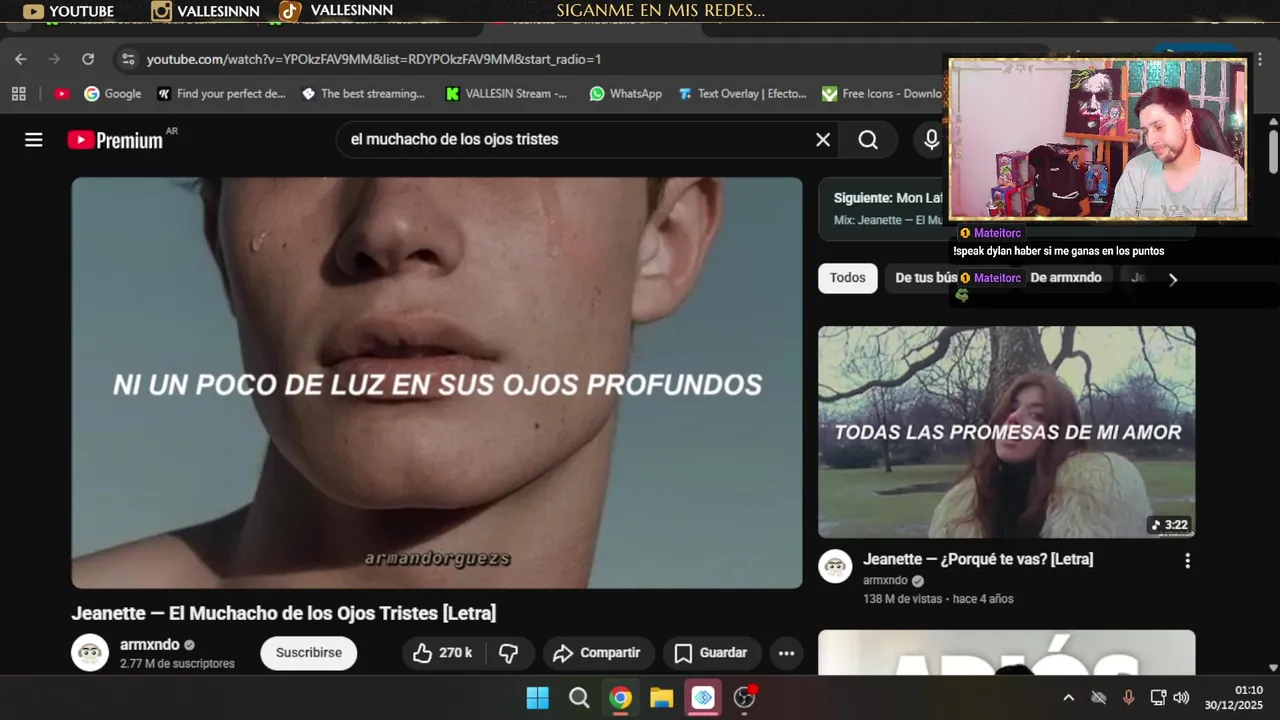Share the video with Compartir
This screenshot has height=720, width=1280.
point(598,653)
